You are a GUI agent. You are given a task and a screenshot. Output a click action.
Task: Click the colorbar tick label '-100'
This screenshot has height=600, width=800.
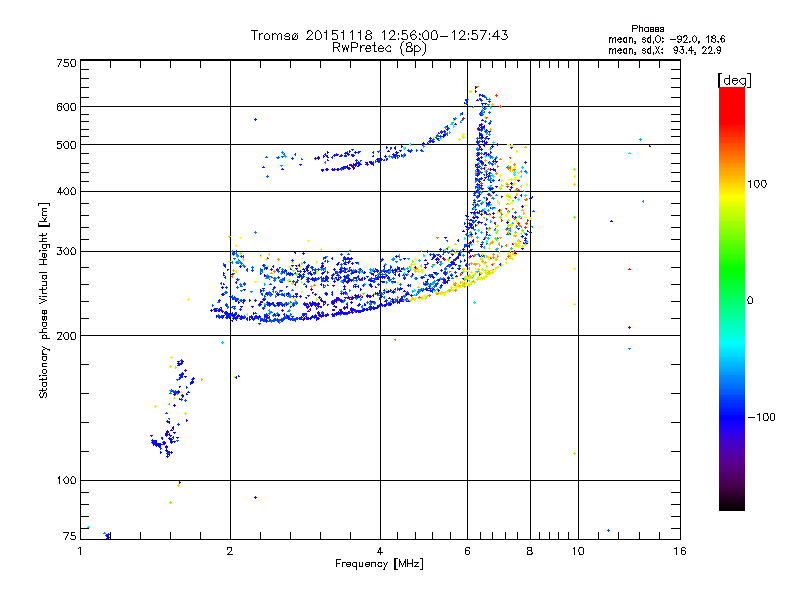click(x=761, y=417)
